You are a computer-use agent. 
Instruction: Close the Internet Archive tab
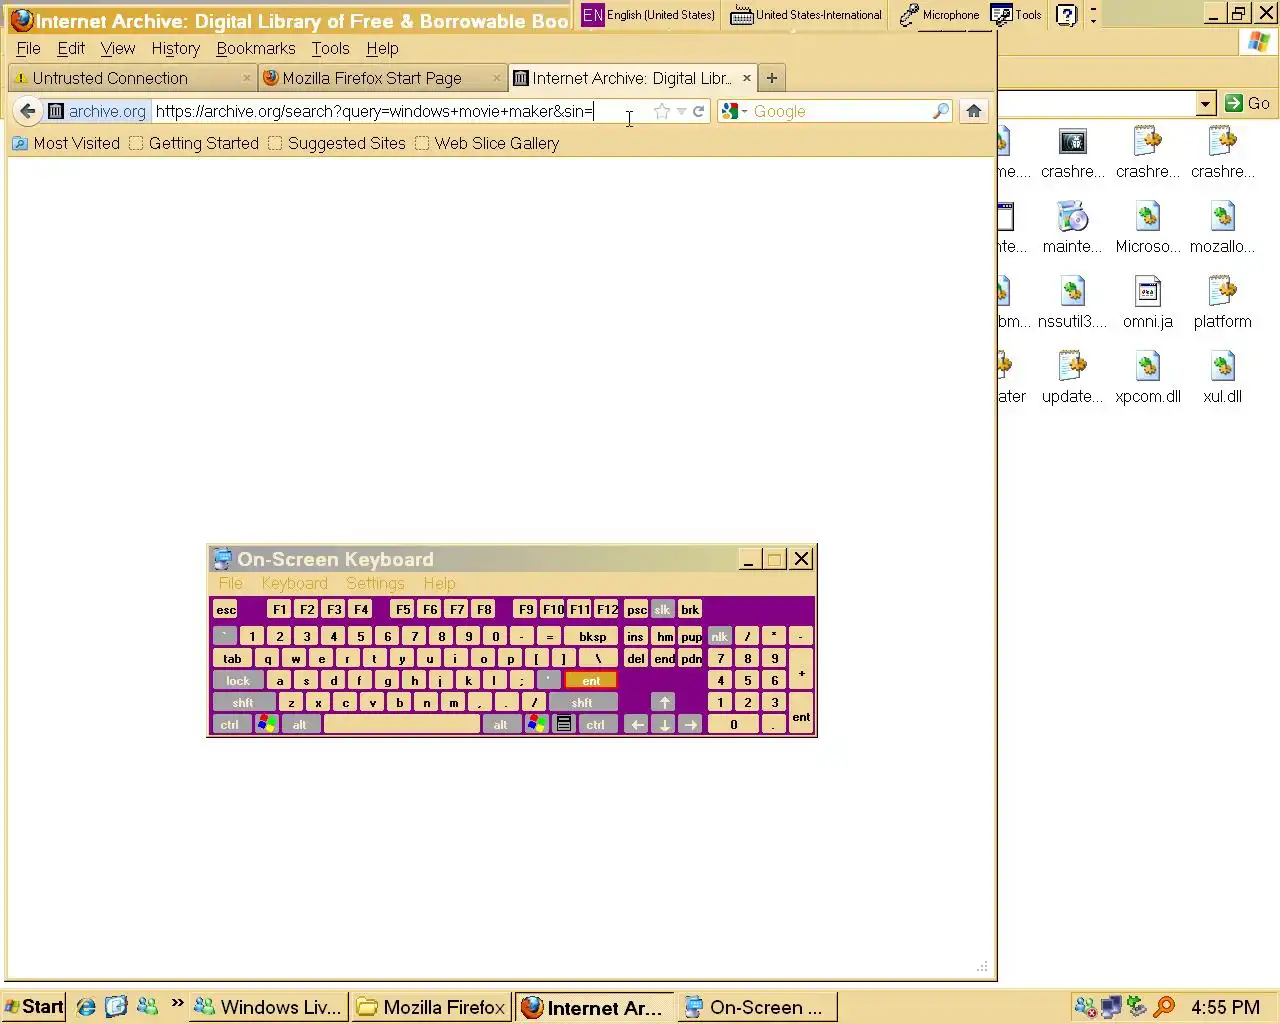[x=746, y=78]
